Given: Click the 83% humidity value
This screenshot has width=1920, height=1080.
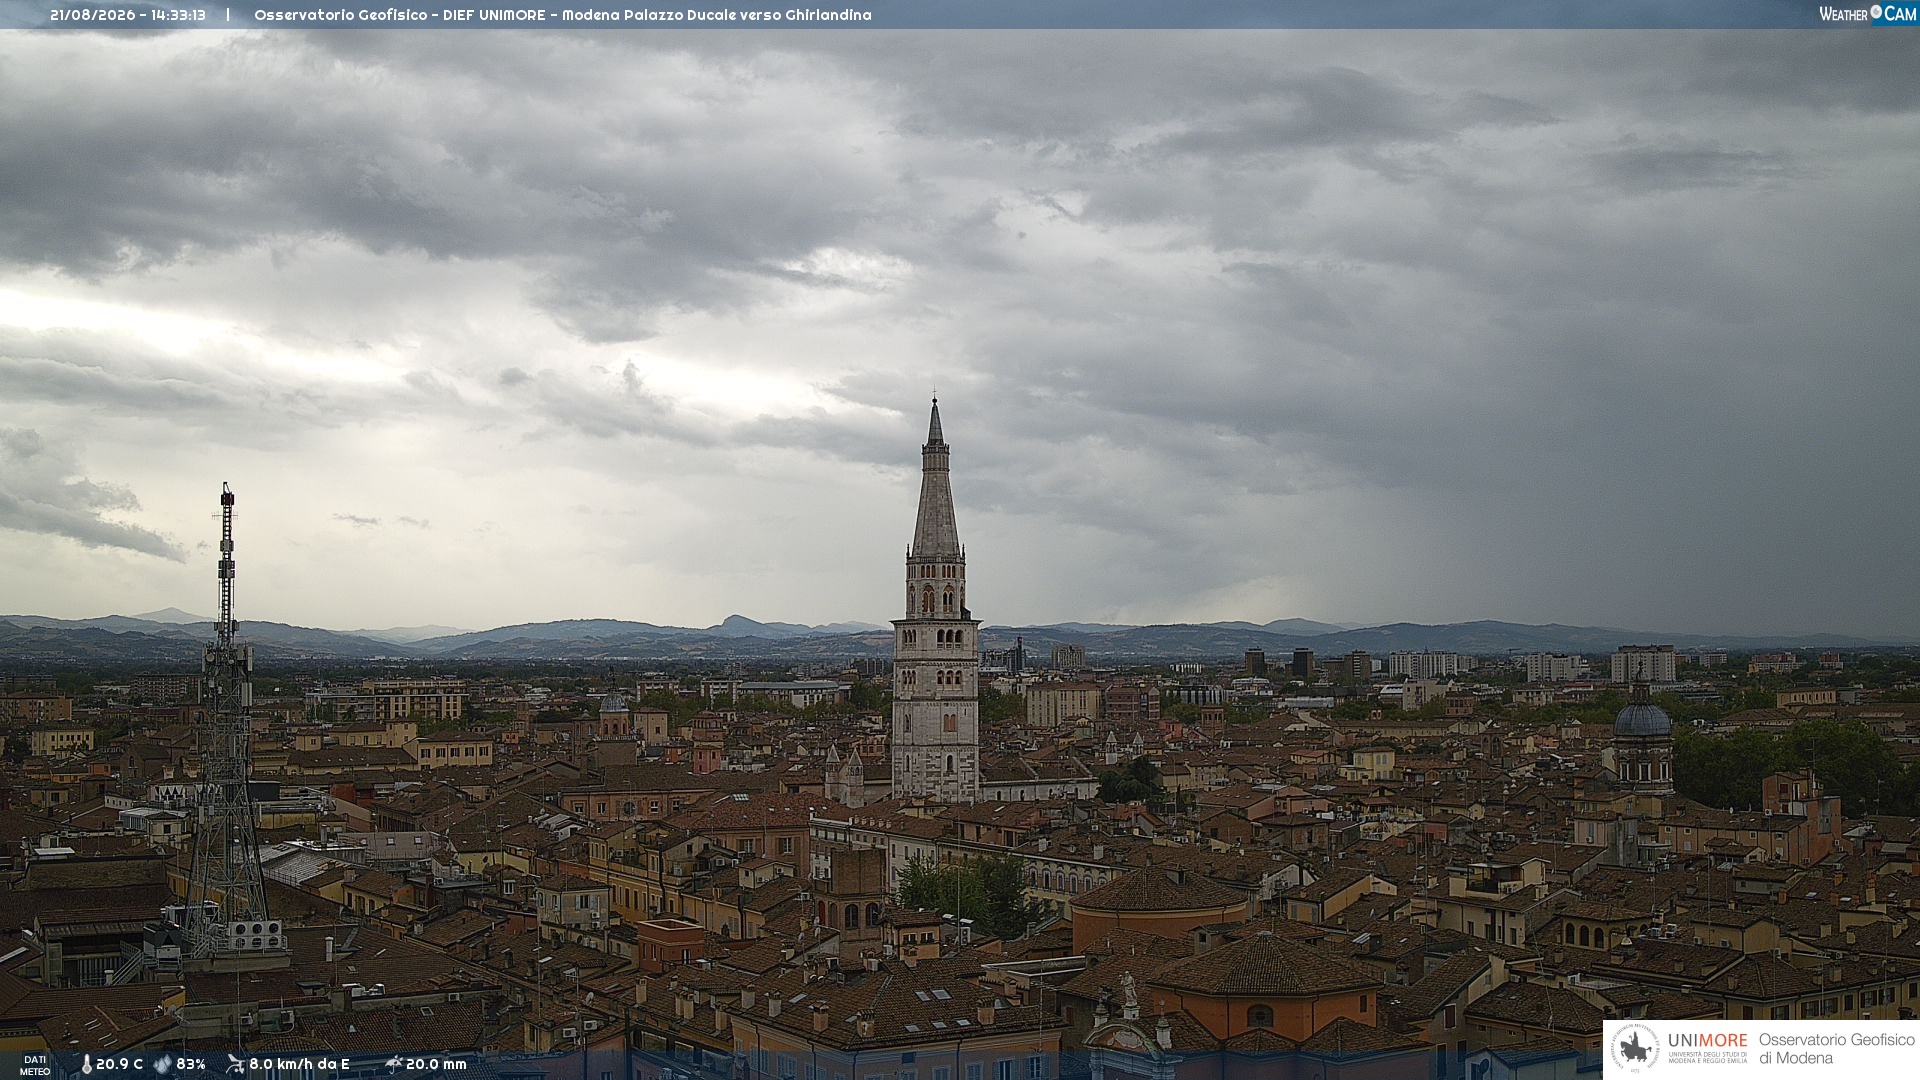Looking at the screenshot, I should tap(191, 1064).
